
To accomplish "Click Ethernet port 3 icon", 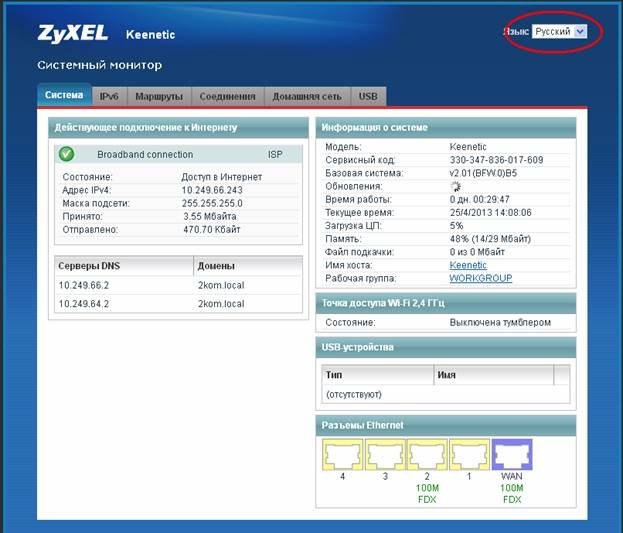I will click(x=385, y=456).
